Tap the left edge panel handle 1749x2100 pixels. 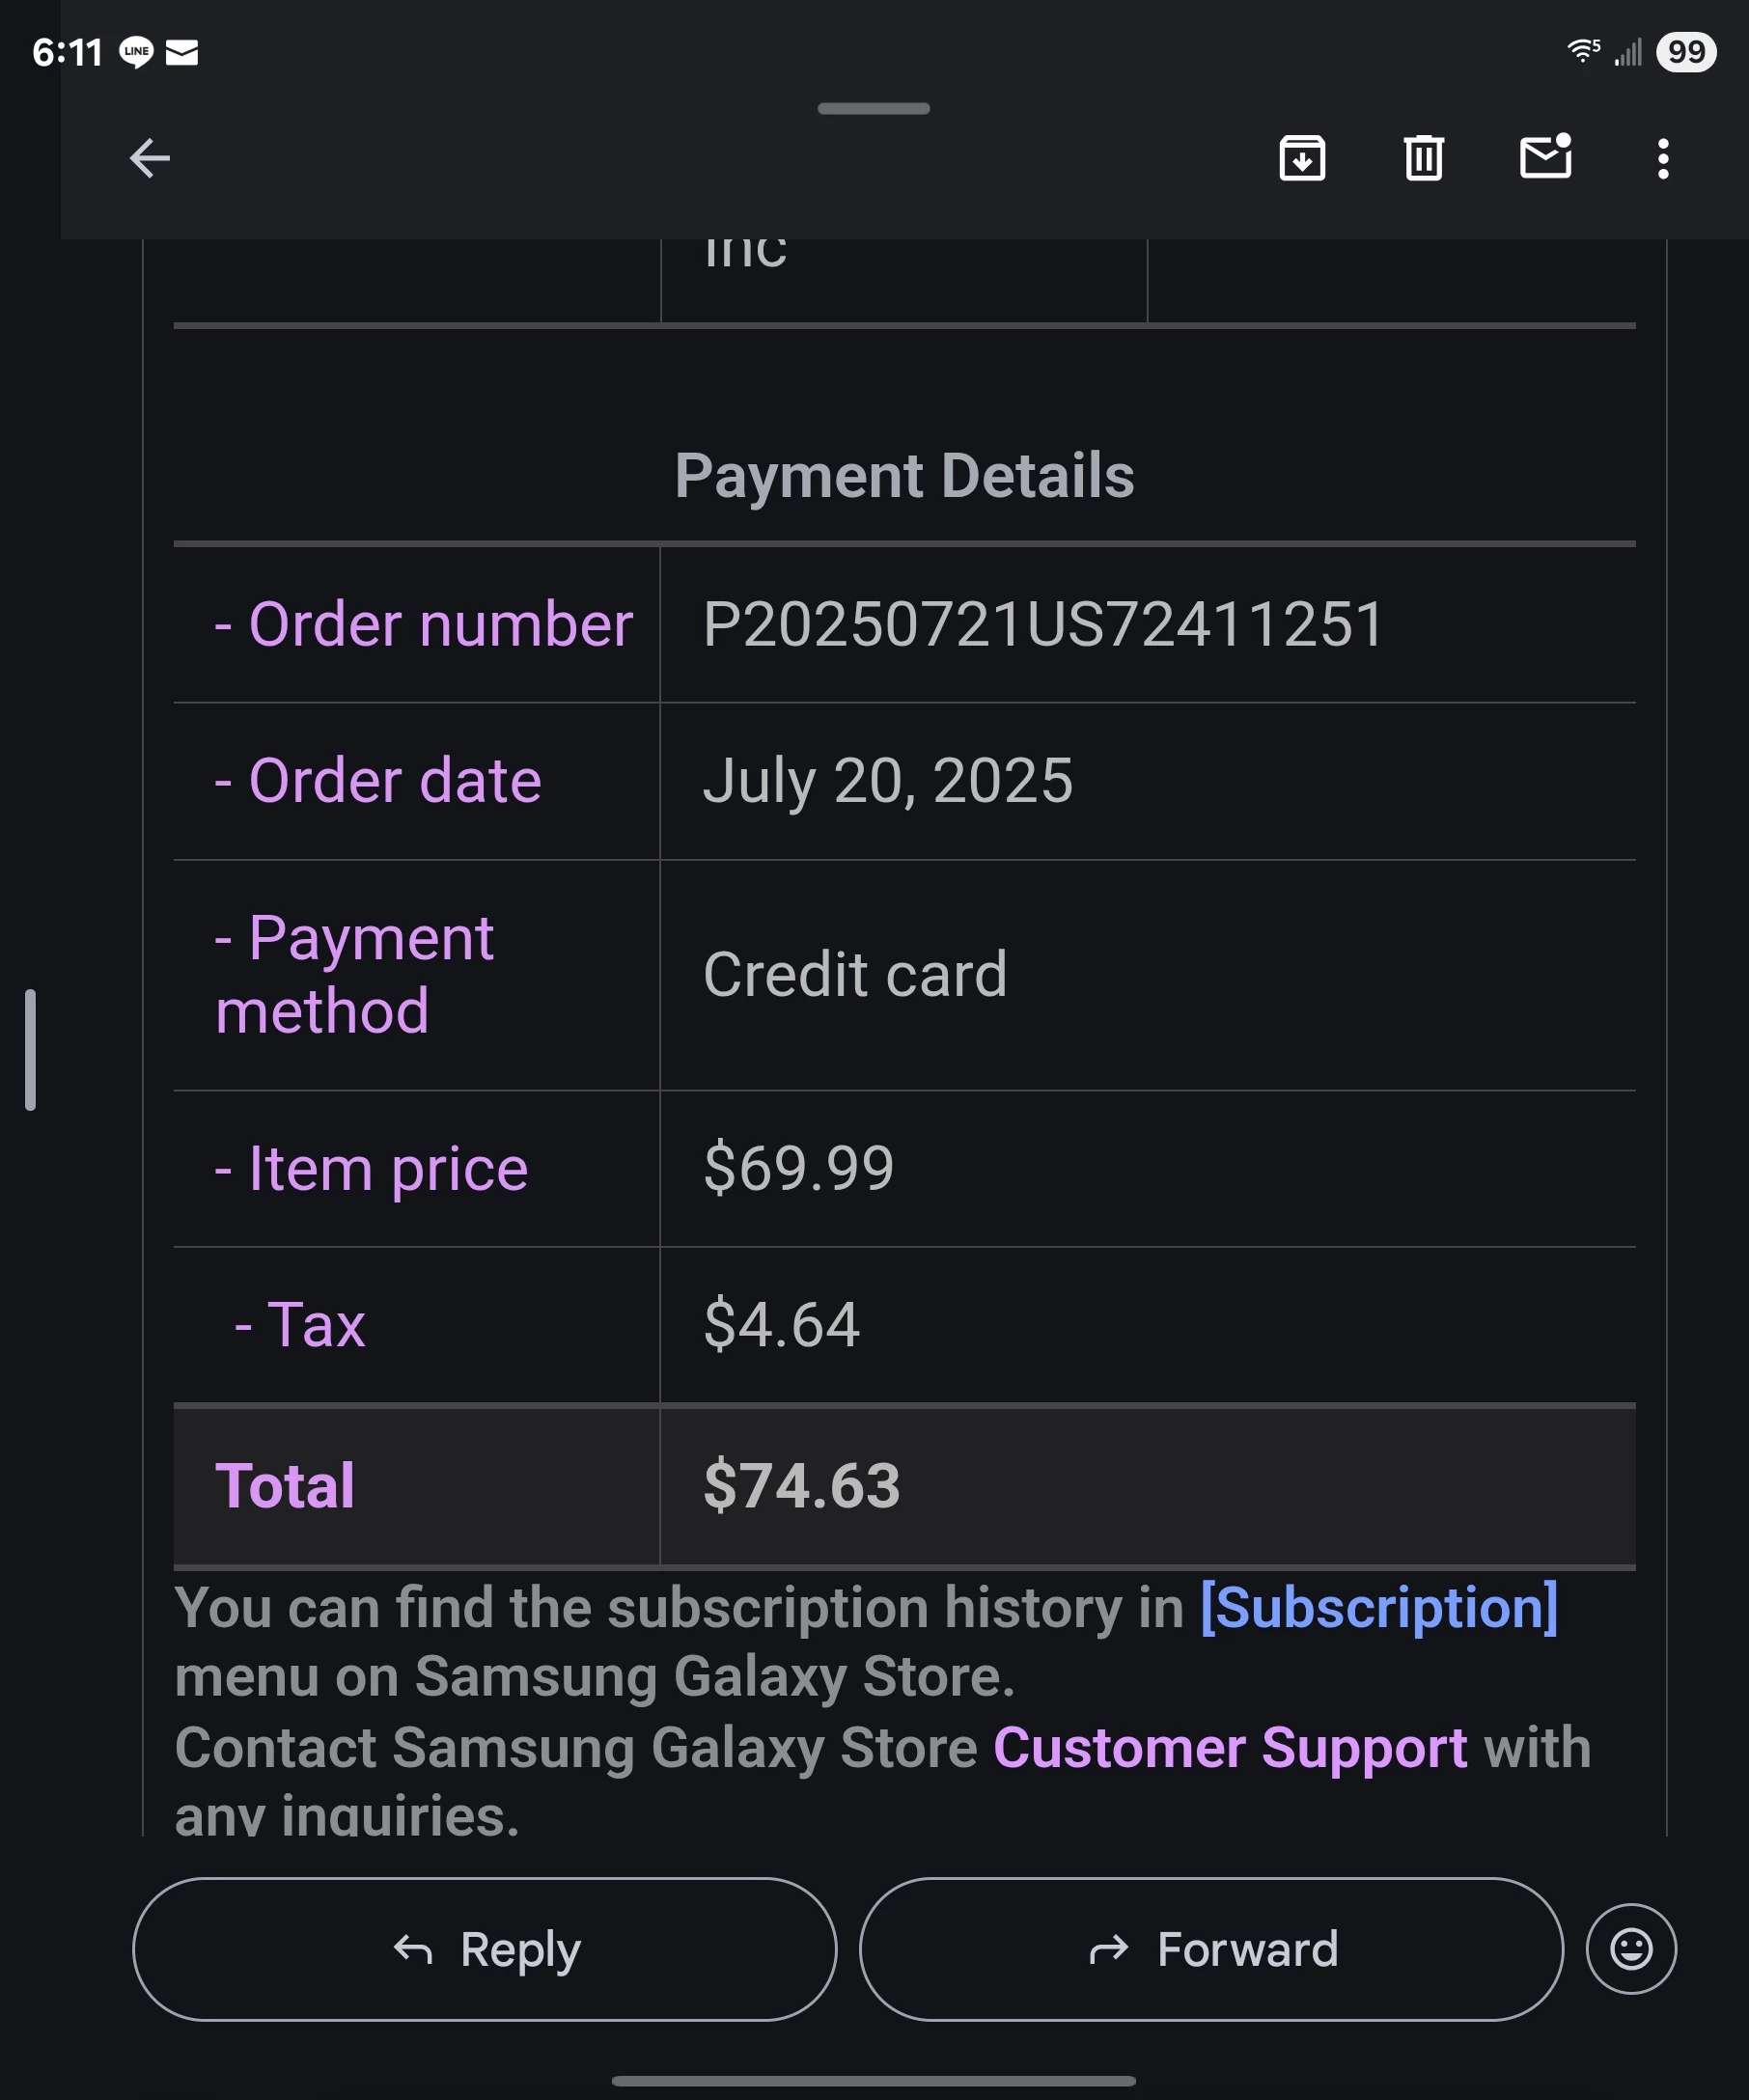tap(30, 1049)
